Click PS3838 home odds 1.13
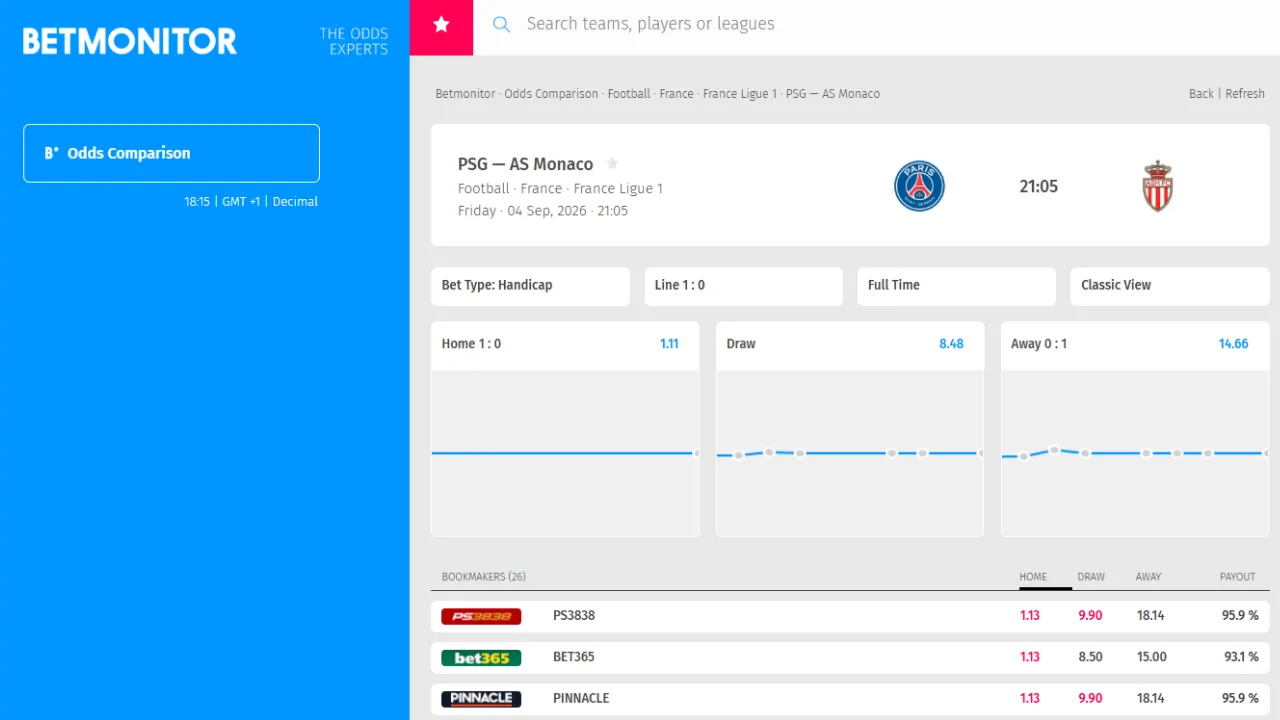1280x720 pixels. coord(1030,616)
